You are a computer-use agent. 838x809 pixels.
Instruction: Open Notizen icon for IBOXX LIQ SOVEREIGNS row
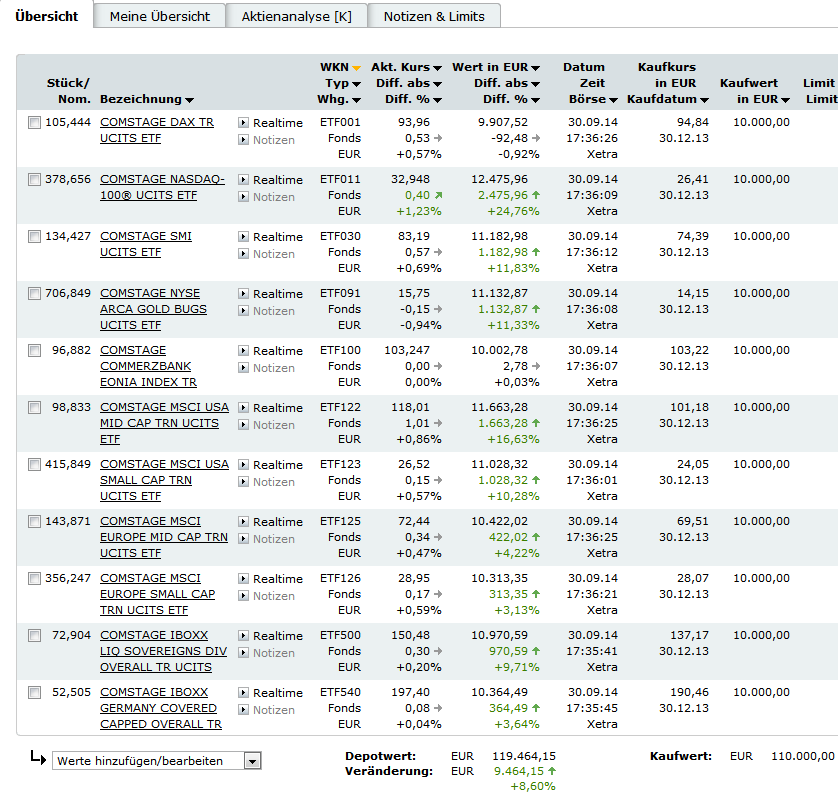click(243, 653)
